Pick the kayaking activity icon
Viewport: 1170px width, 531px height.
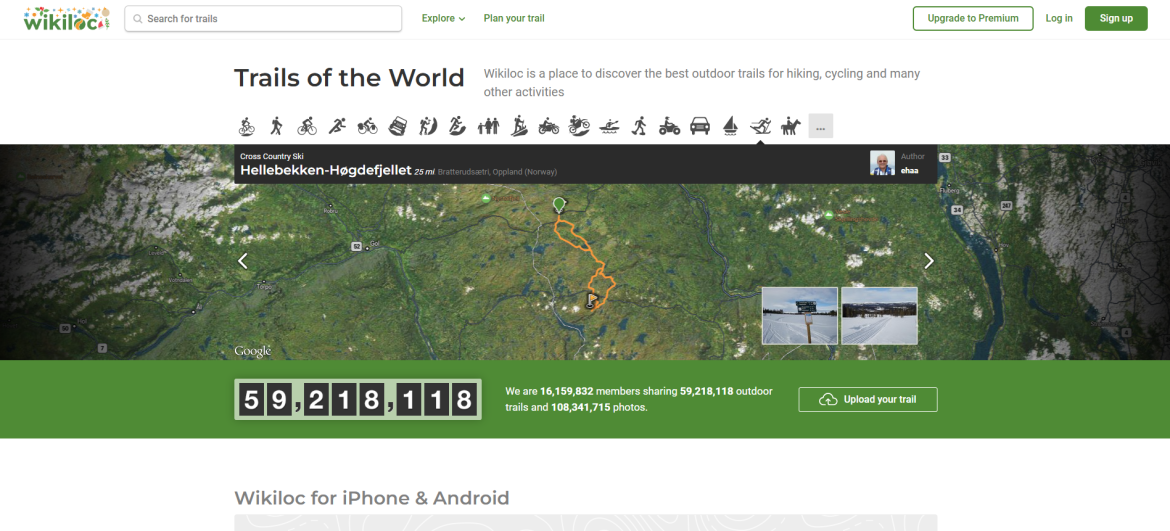[609, 126]
